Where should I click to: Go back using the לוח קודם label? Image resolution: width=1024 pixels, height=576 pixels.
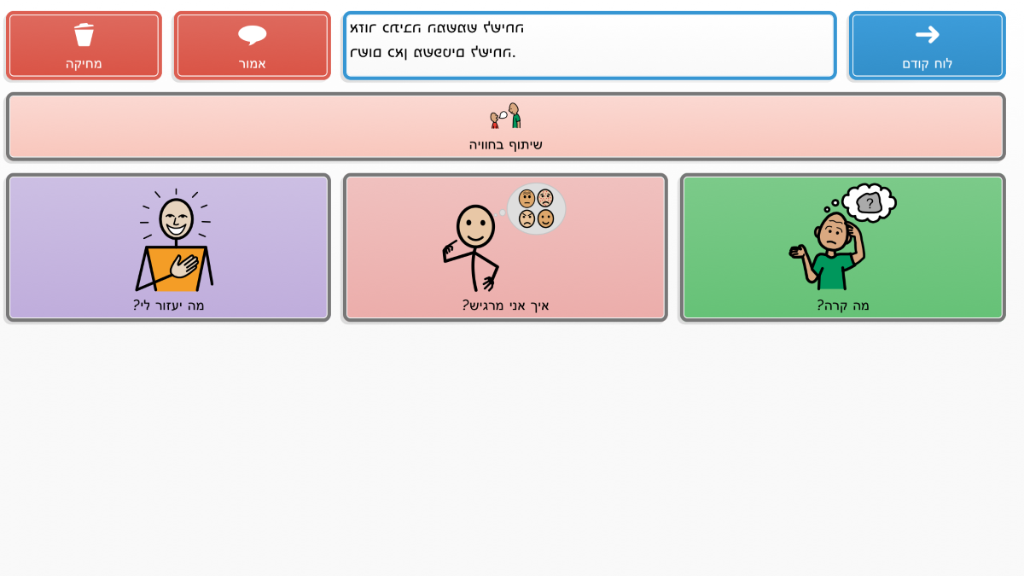click(x=927, y=63)
